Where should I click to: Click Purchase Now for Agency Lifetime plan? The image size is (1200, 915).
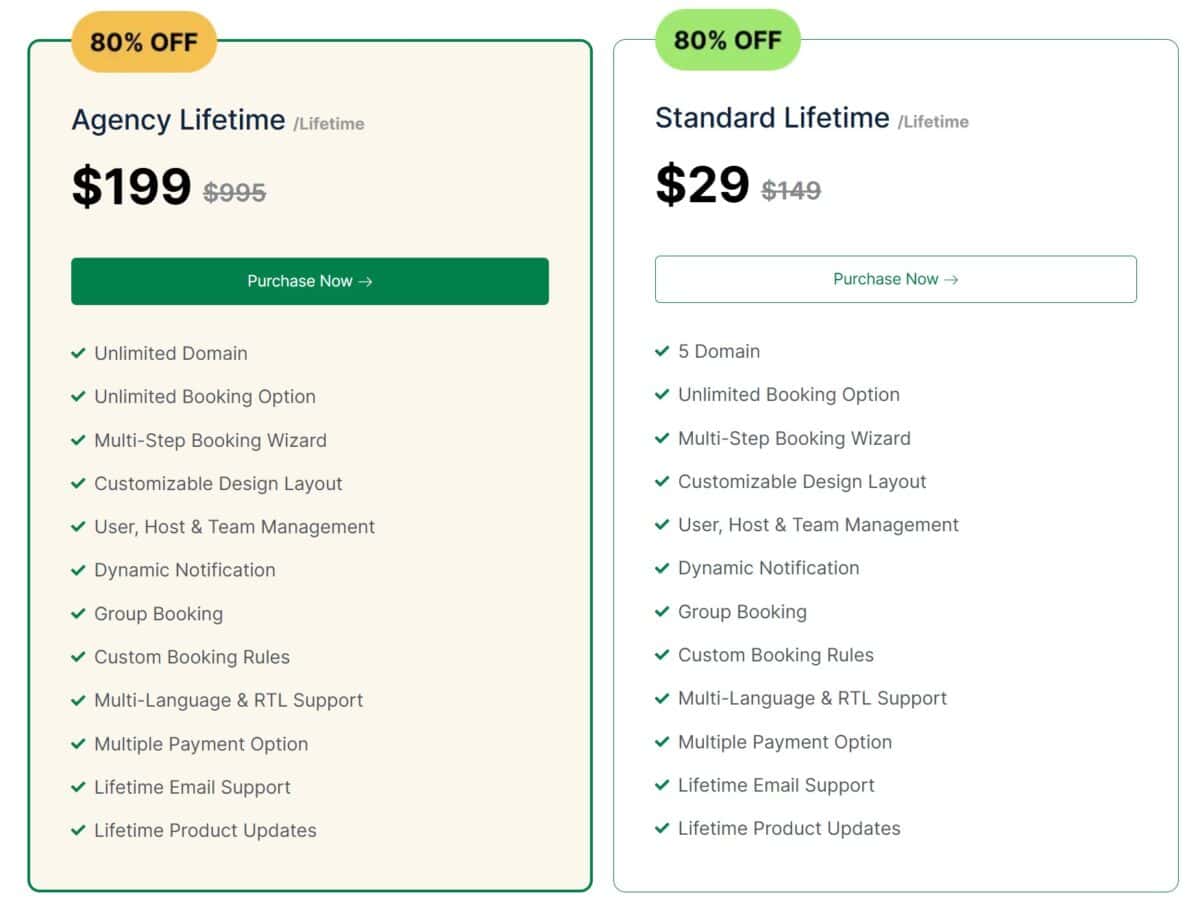pyautogui.click(x=310, y=281)
